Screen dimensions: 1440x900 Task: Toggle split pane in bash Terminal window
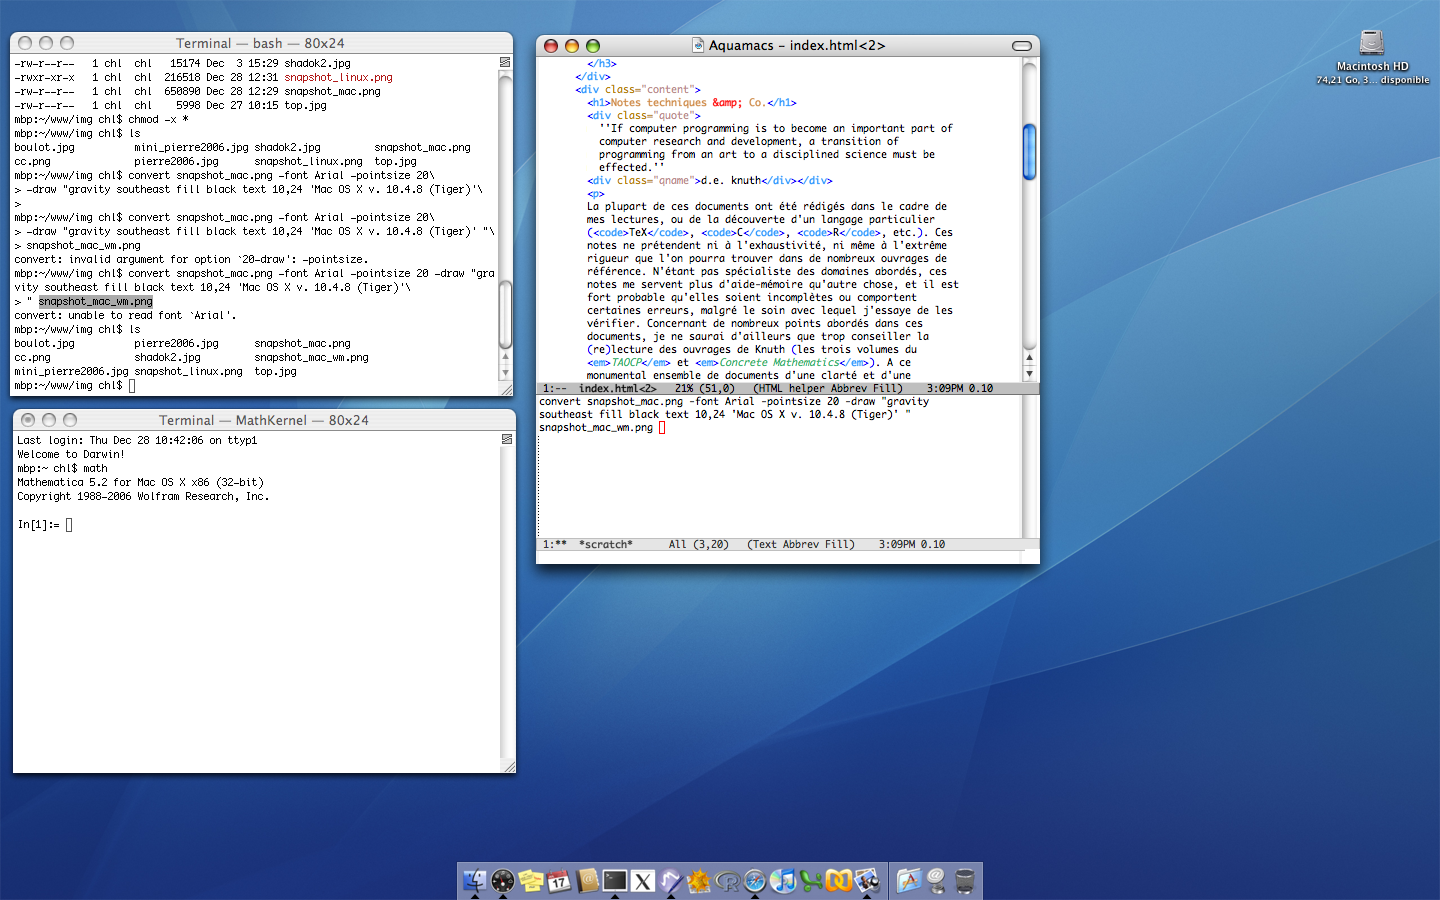tap(505, 62)
